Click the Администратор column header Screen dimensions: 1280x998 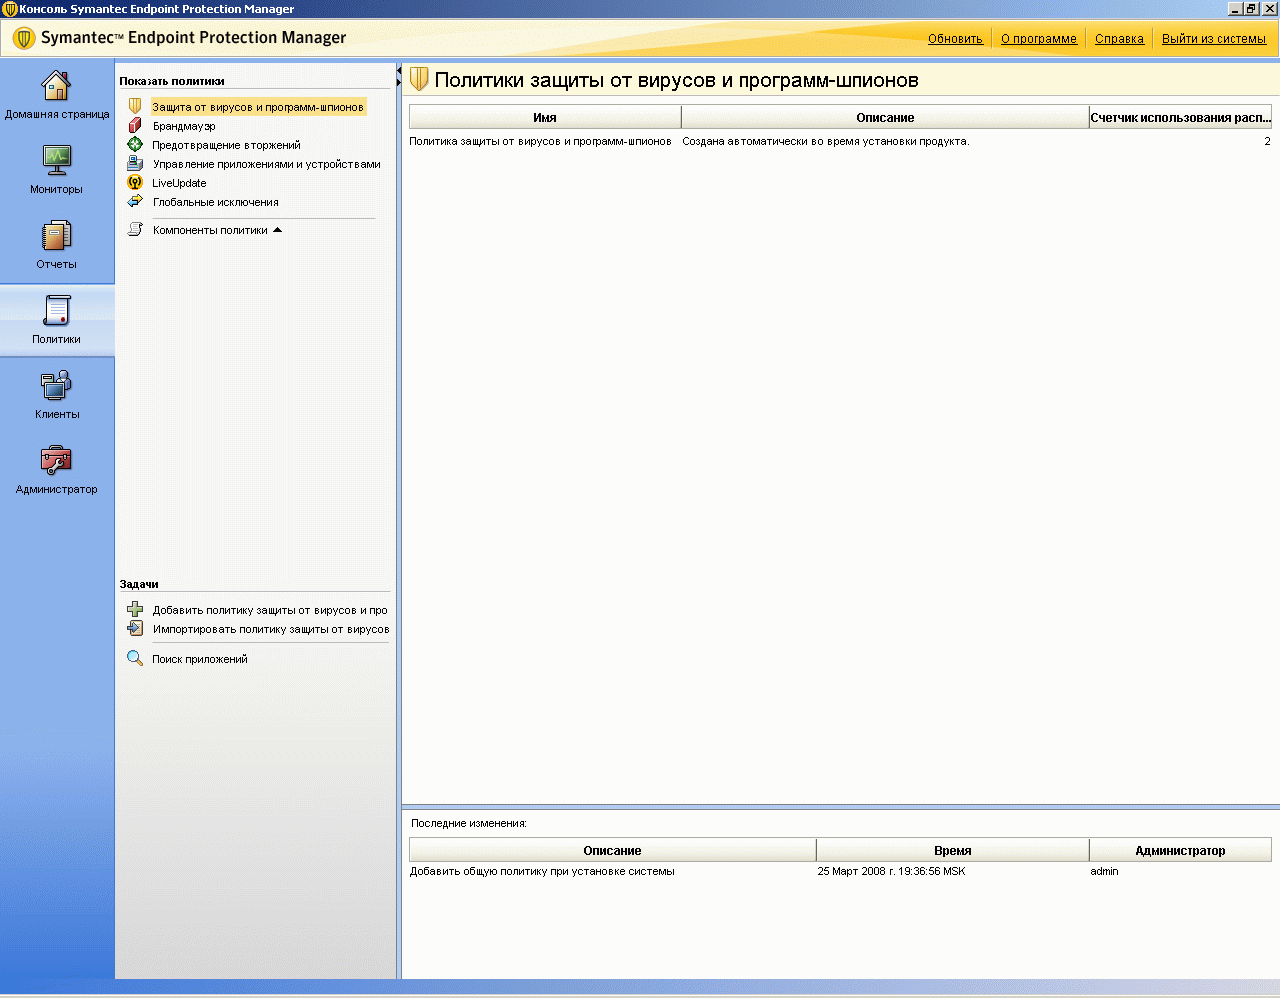[1180, 850]
